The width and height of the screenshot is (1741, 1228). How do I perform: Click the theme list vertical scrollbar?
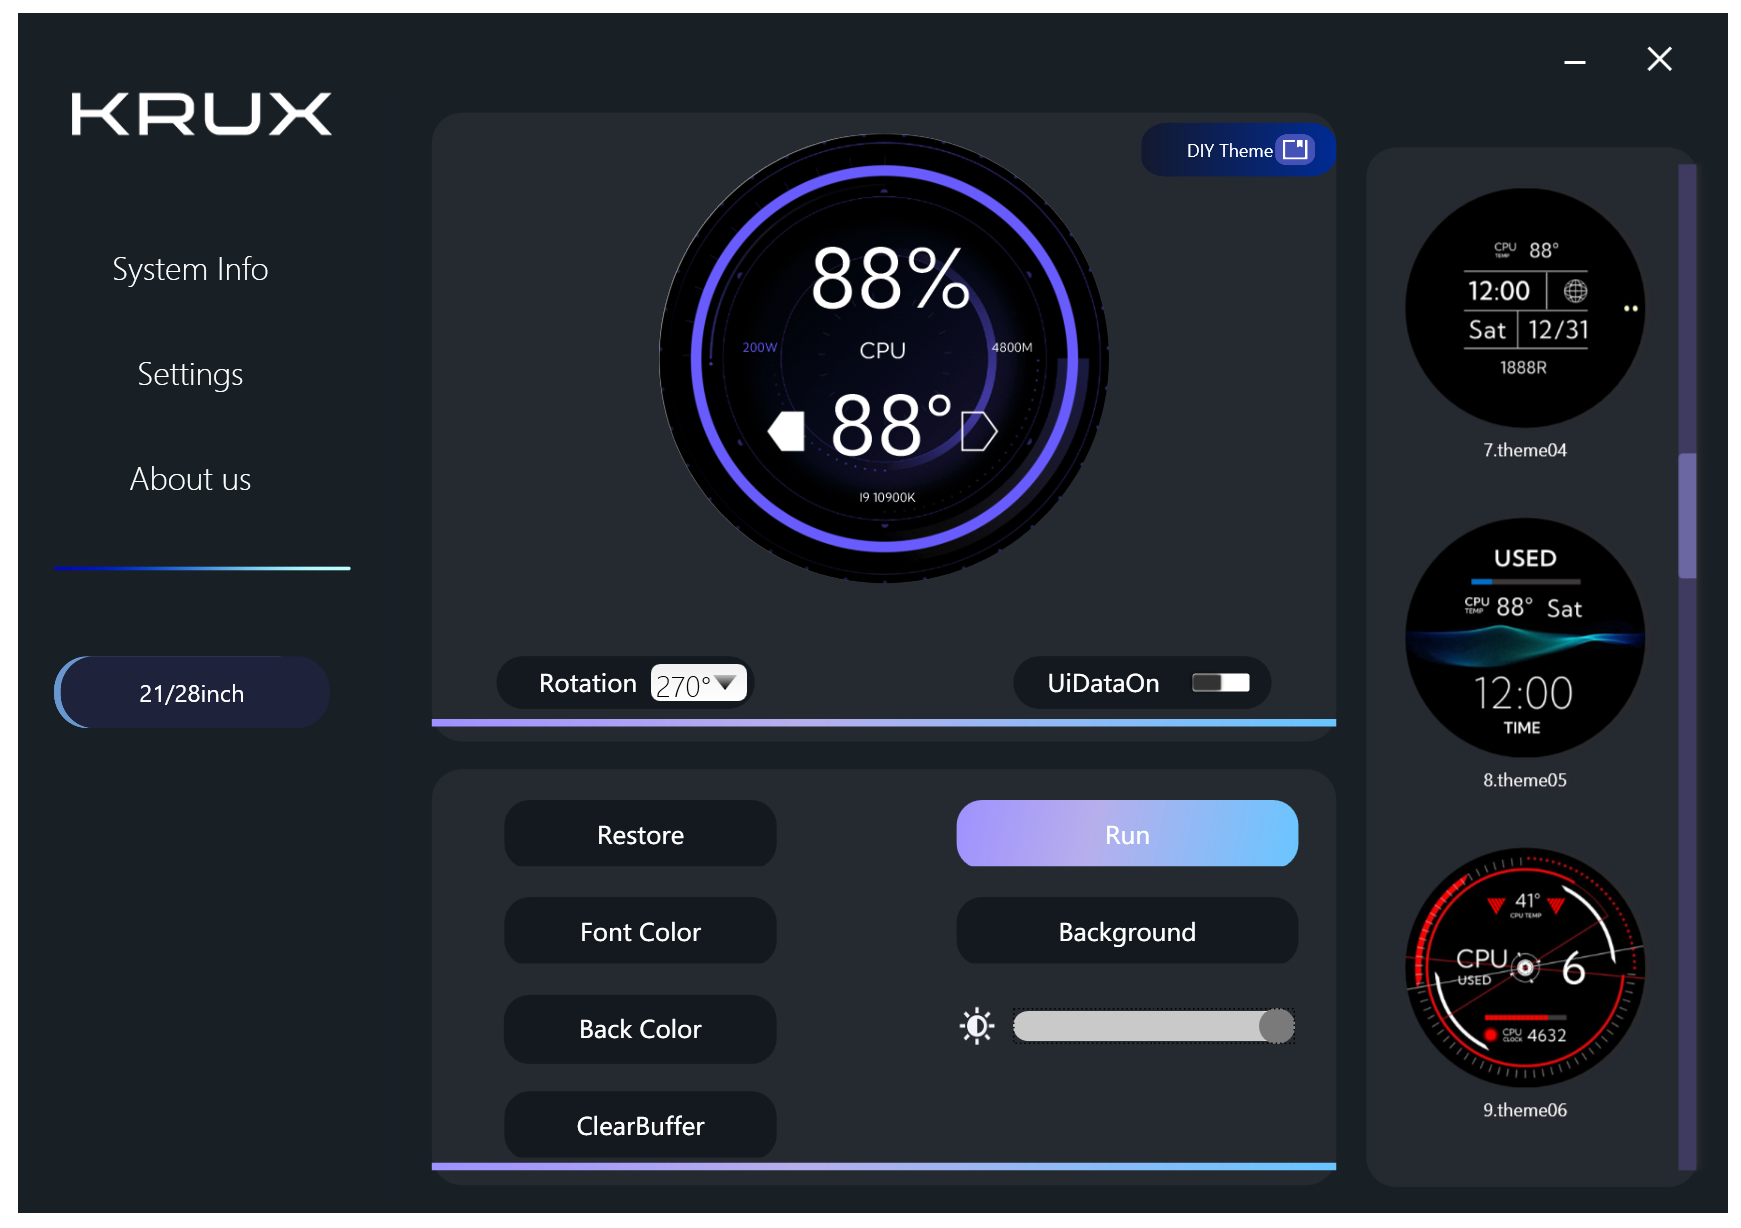point(1687,516)
